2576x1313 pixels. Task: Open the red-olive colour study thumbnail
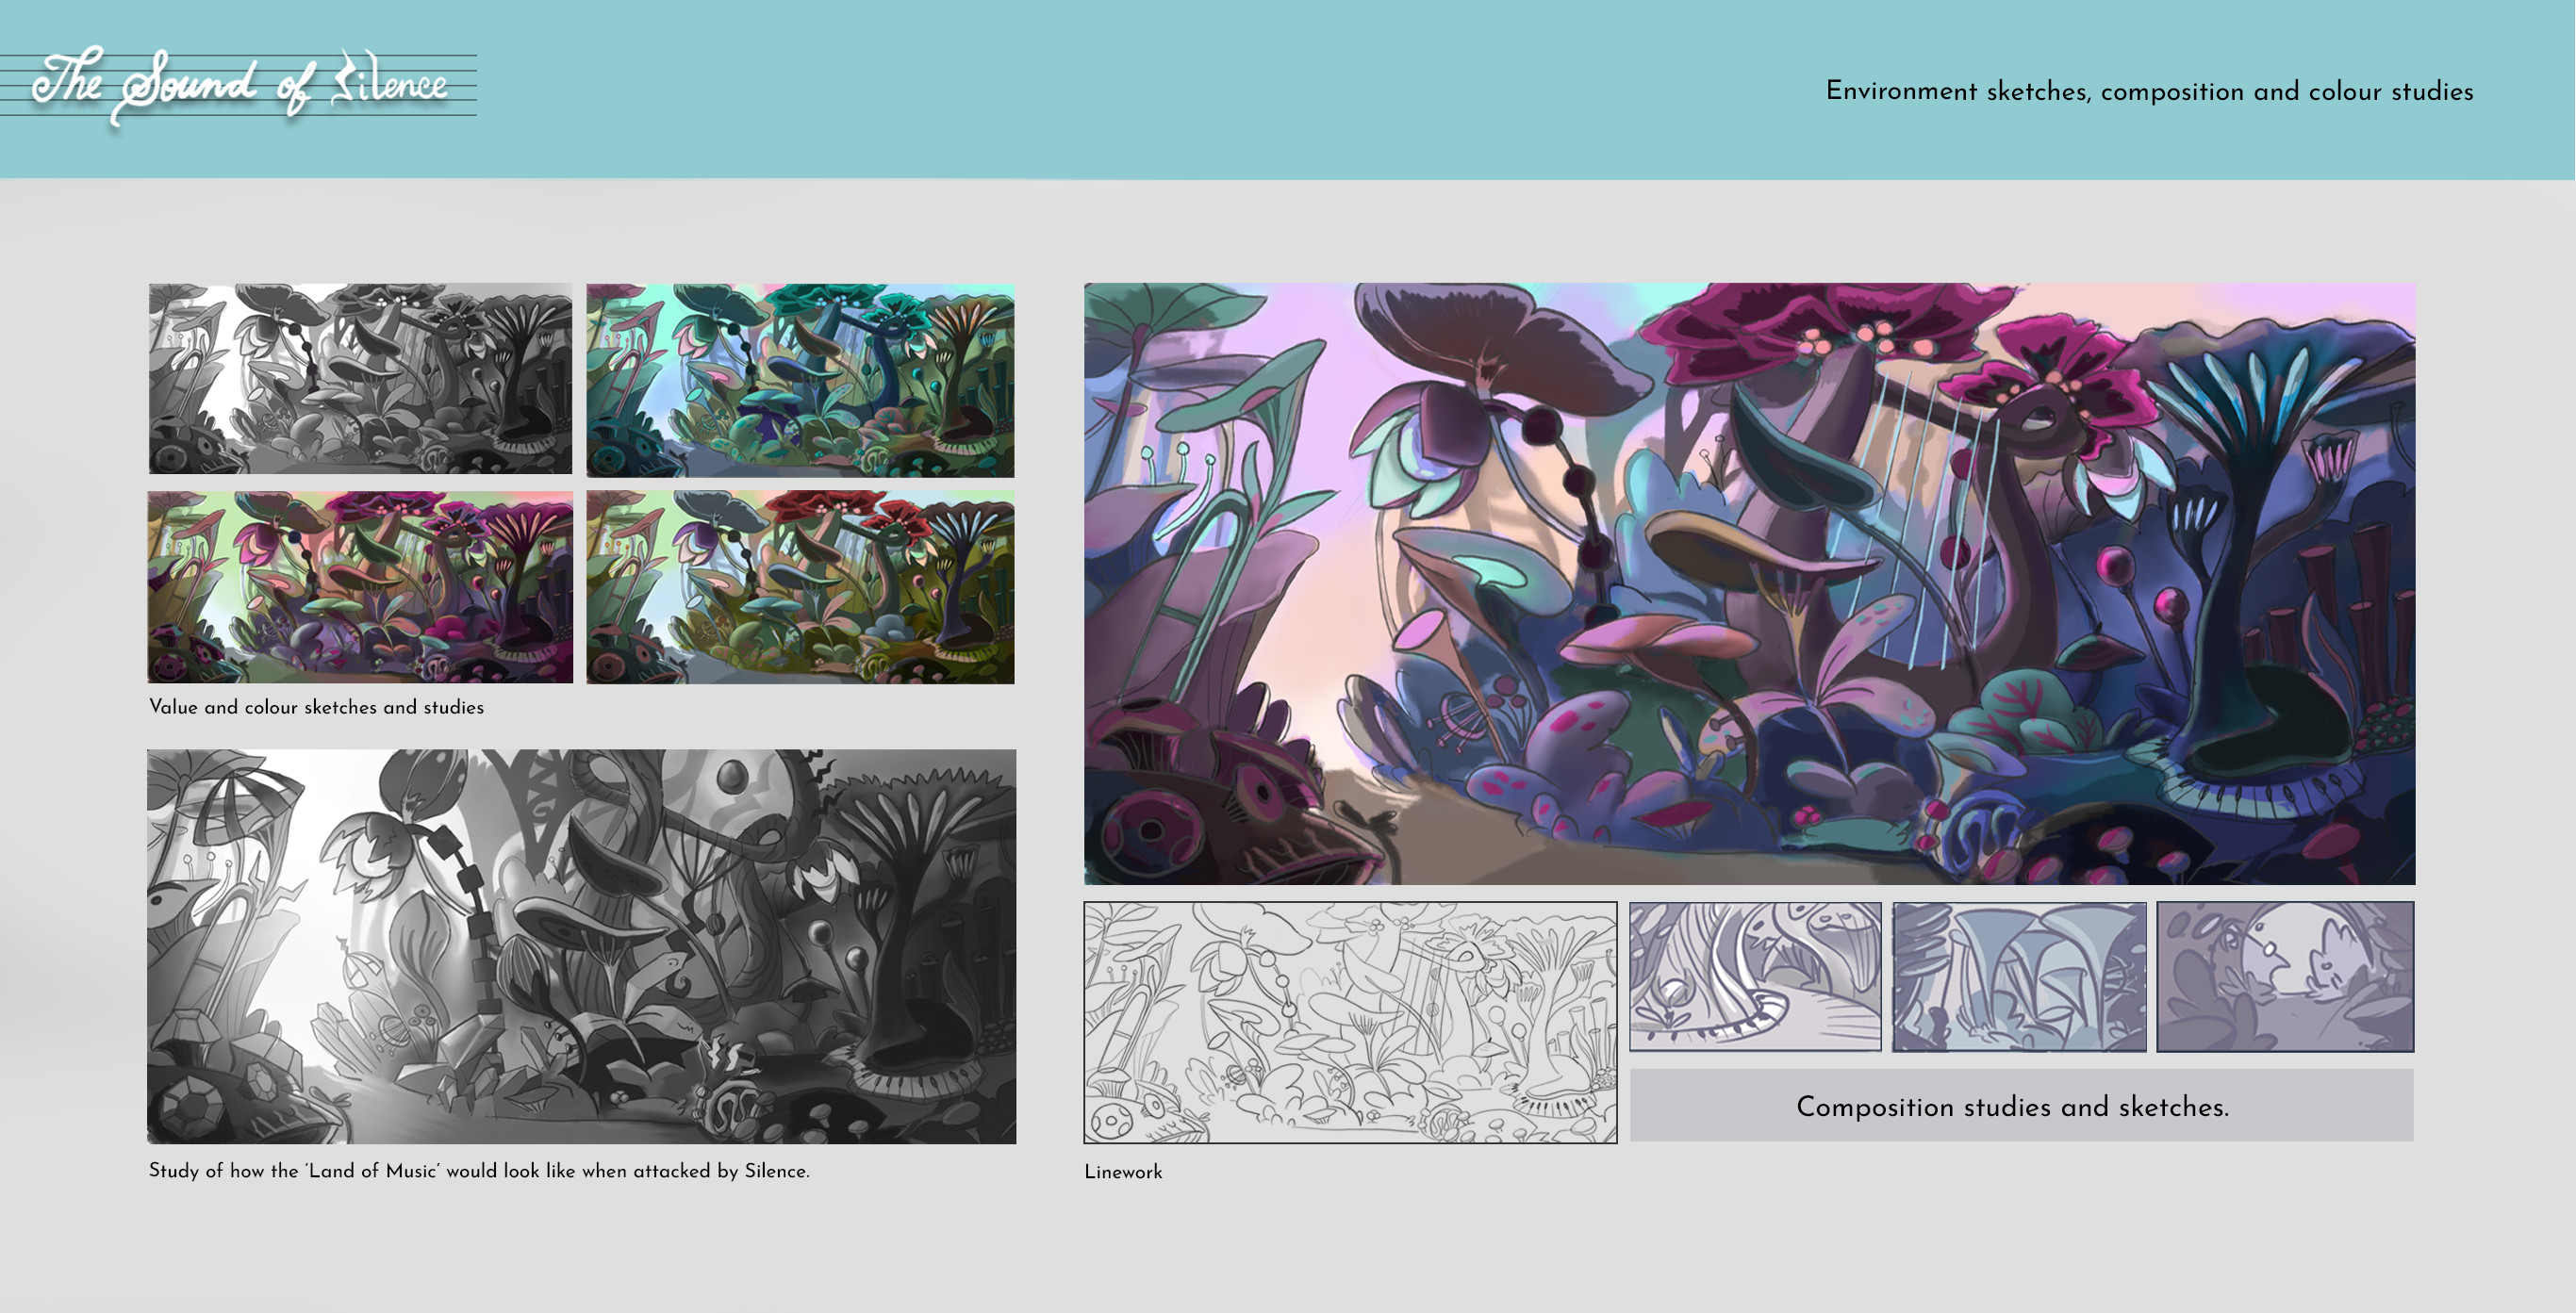click(800, 587)
